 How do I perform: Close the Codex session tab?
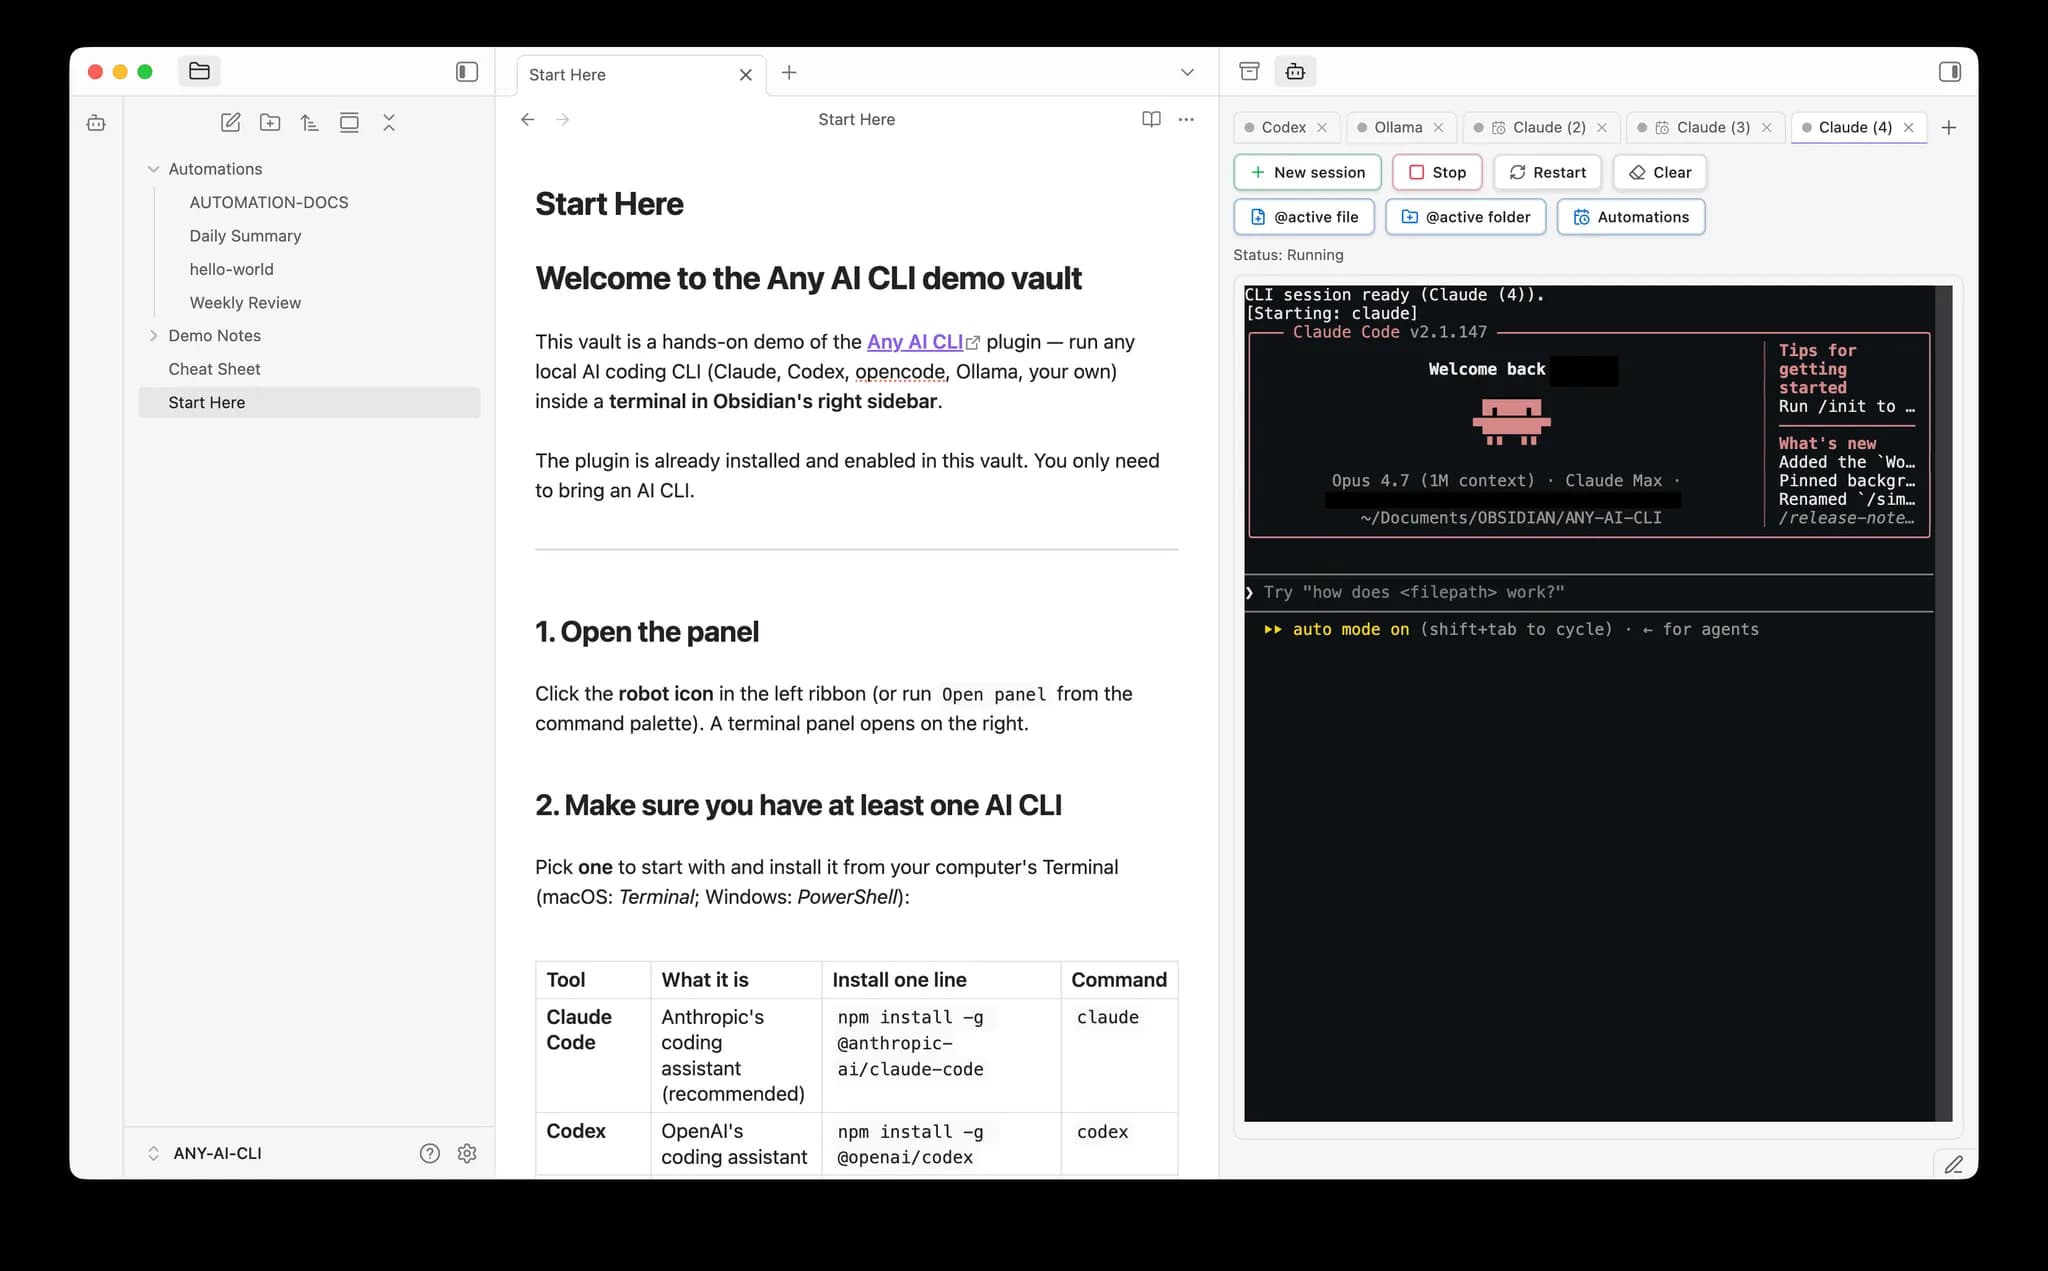pos(1322,127)
